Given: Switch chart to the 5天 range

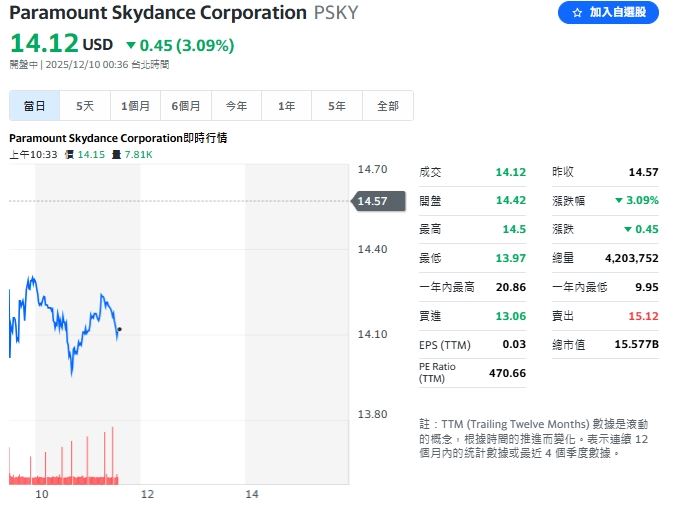Looking at the screenshot, I should pos(85,106).
